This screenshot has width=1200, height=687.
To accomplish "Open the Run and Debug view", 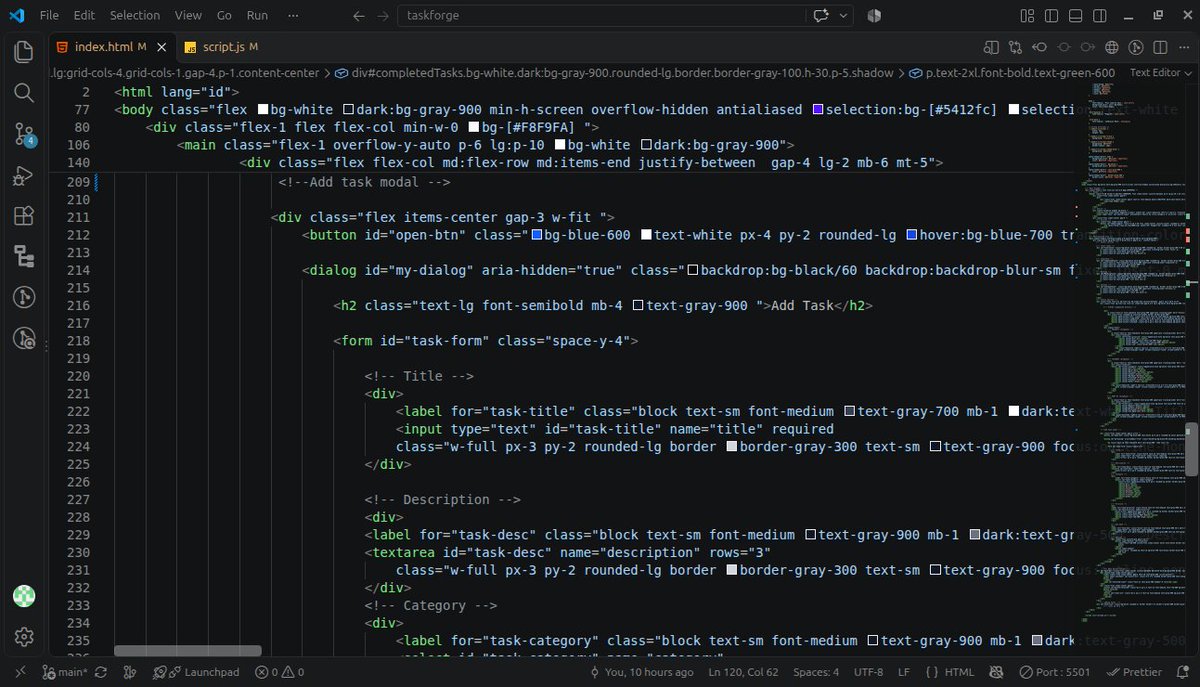I will [24, 176].
